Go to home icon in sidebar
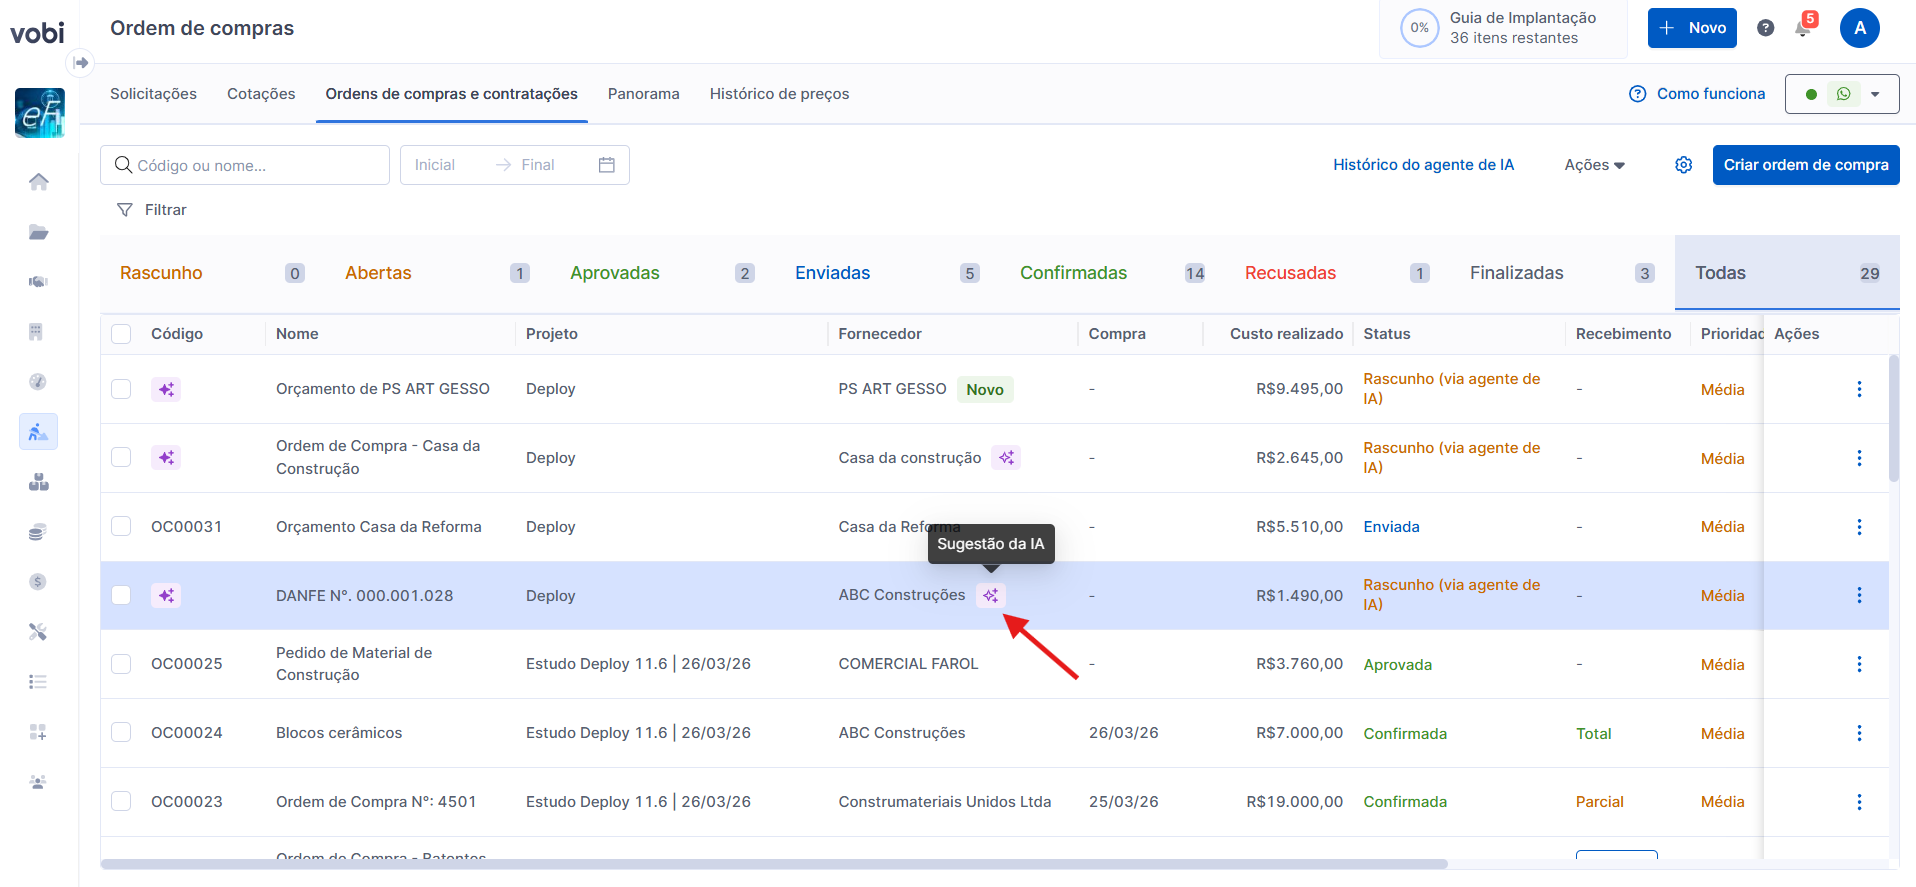Viewport: 1916px width, 887px height. click(38, 182)
